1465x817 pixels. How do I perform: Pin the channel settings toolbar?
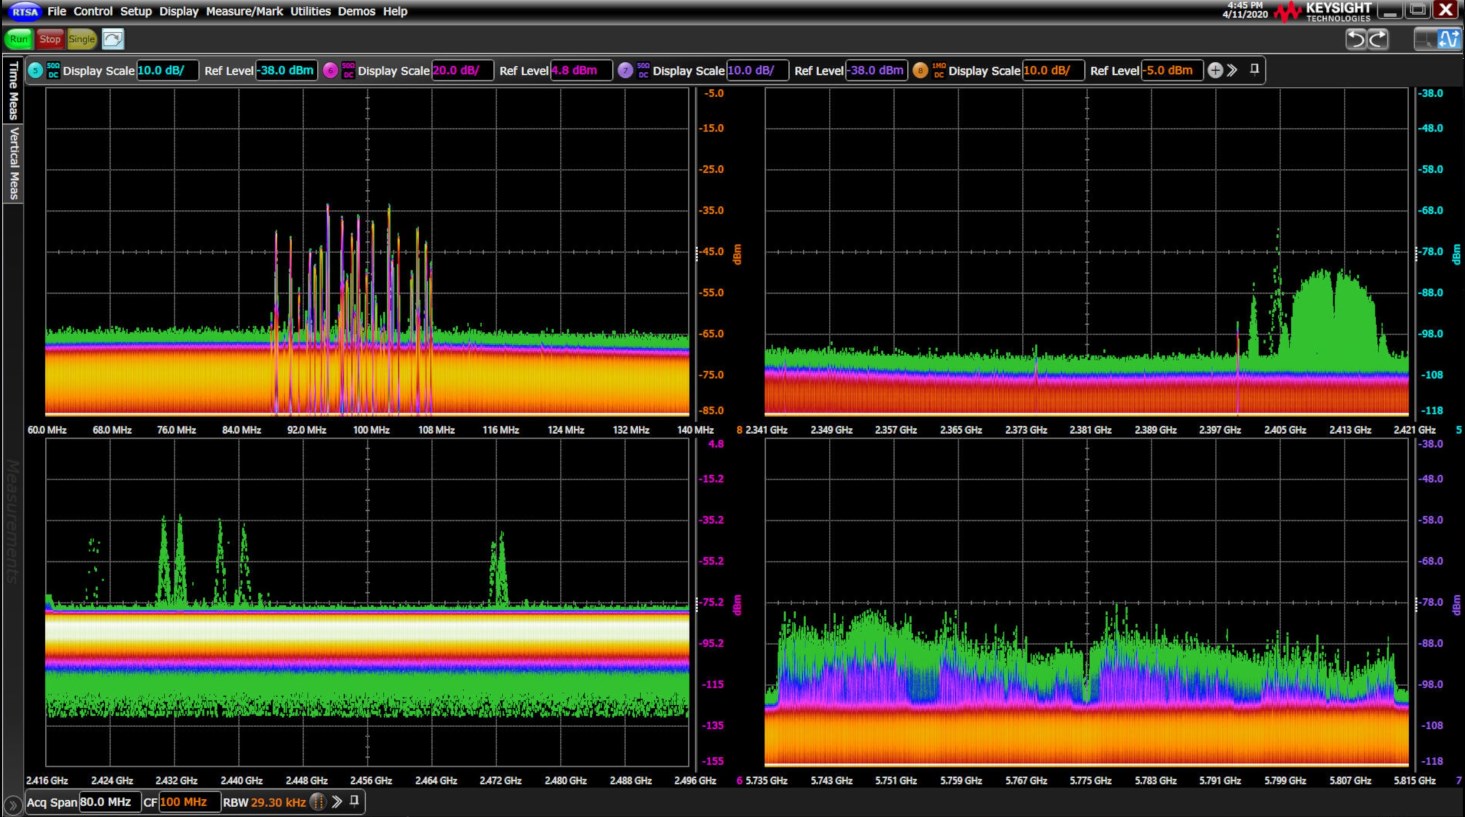(1254, 70)
